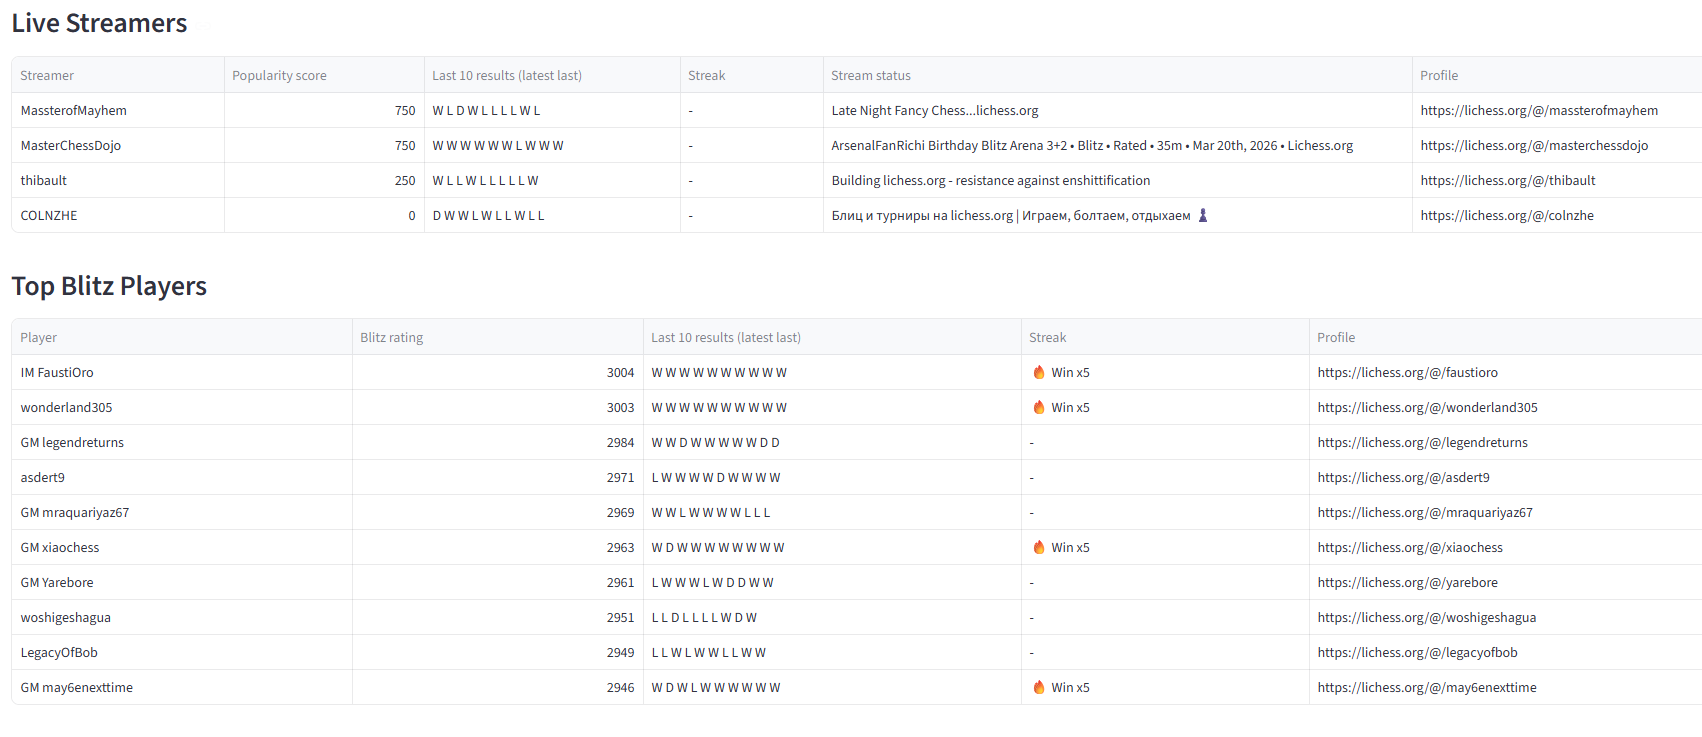Viewport: 1702px width, 737px height.
Task: Open the woshigeshagua profile link
Action: point(1426,617)
